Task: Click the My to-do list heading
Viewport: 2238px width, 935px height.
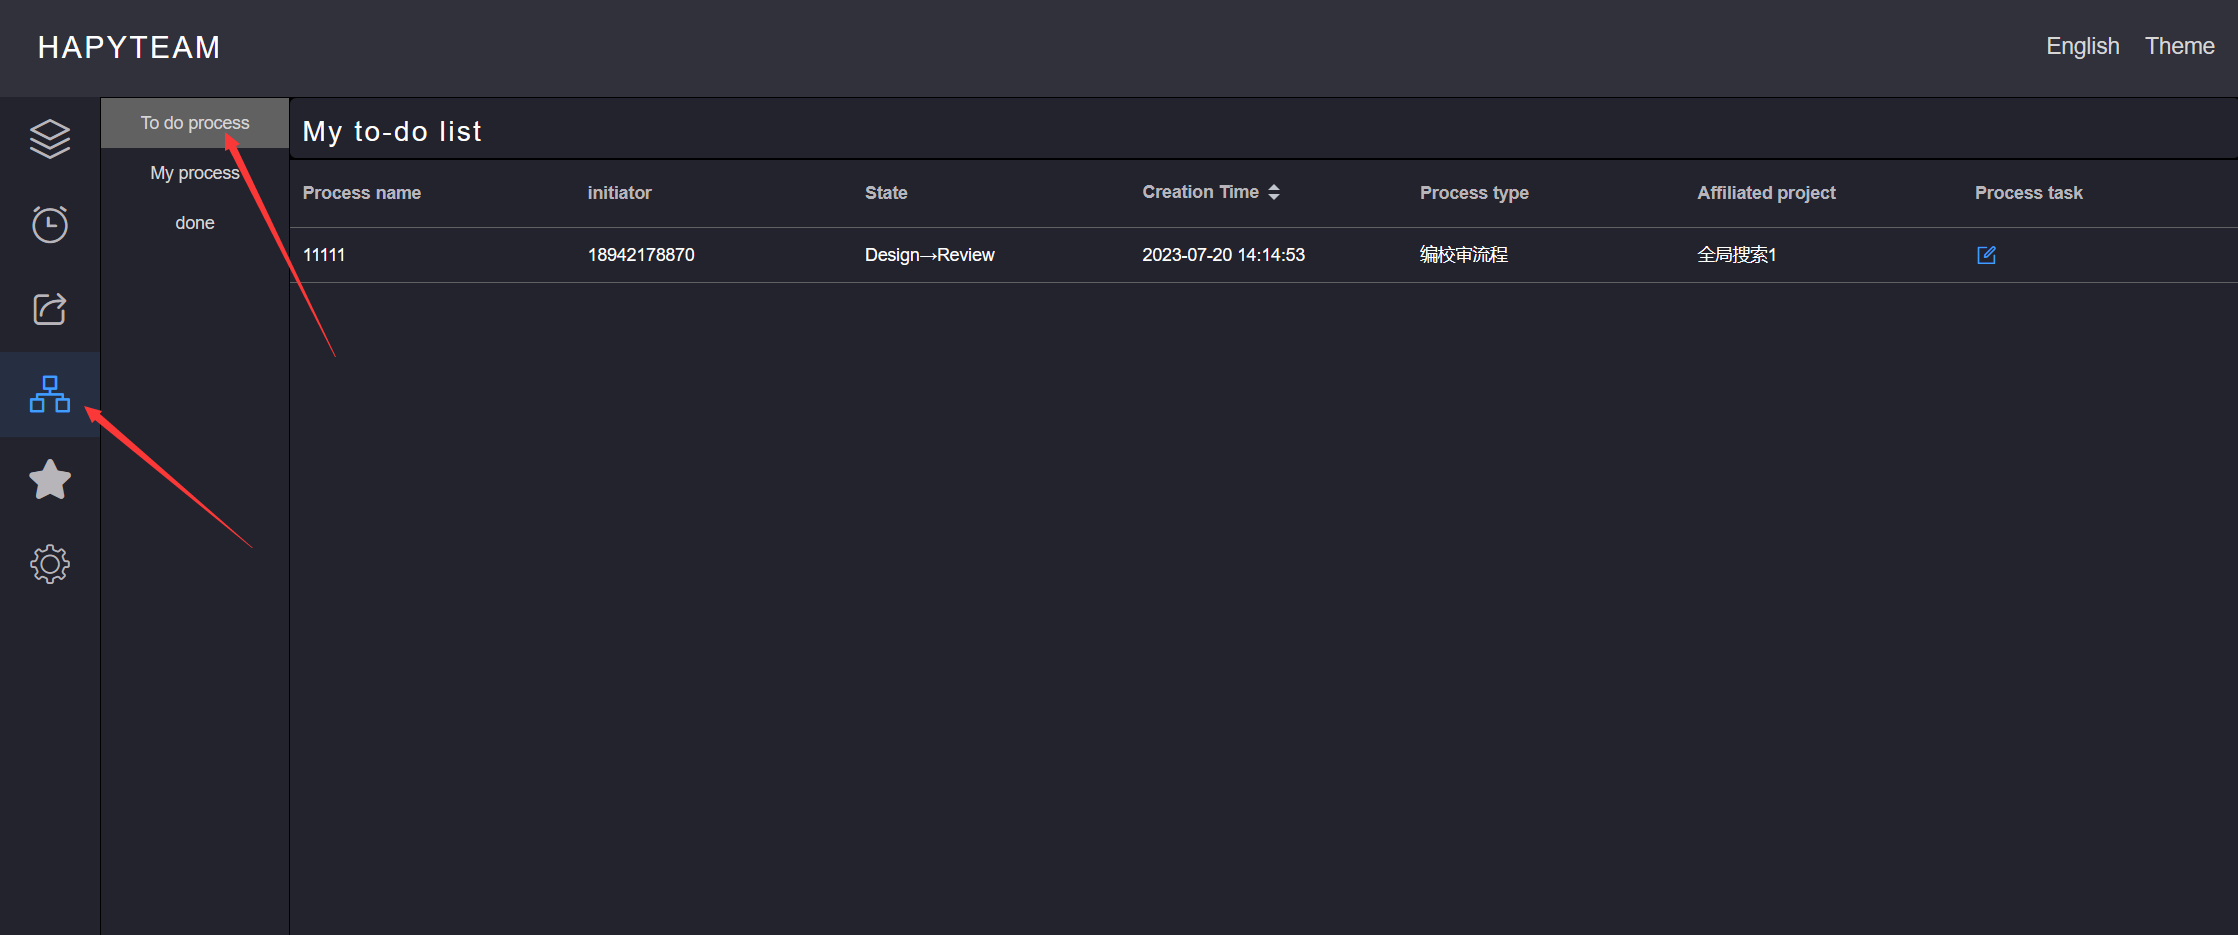Action: coord(392,131)
